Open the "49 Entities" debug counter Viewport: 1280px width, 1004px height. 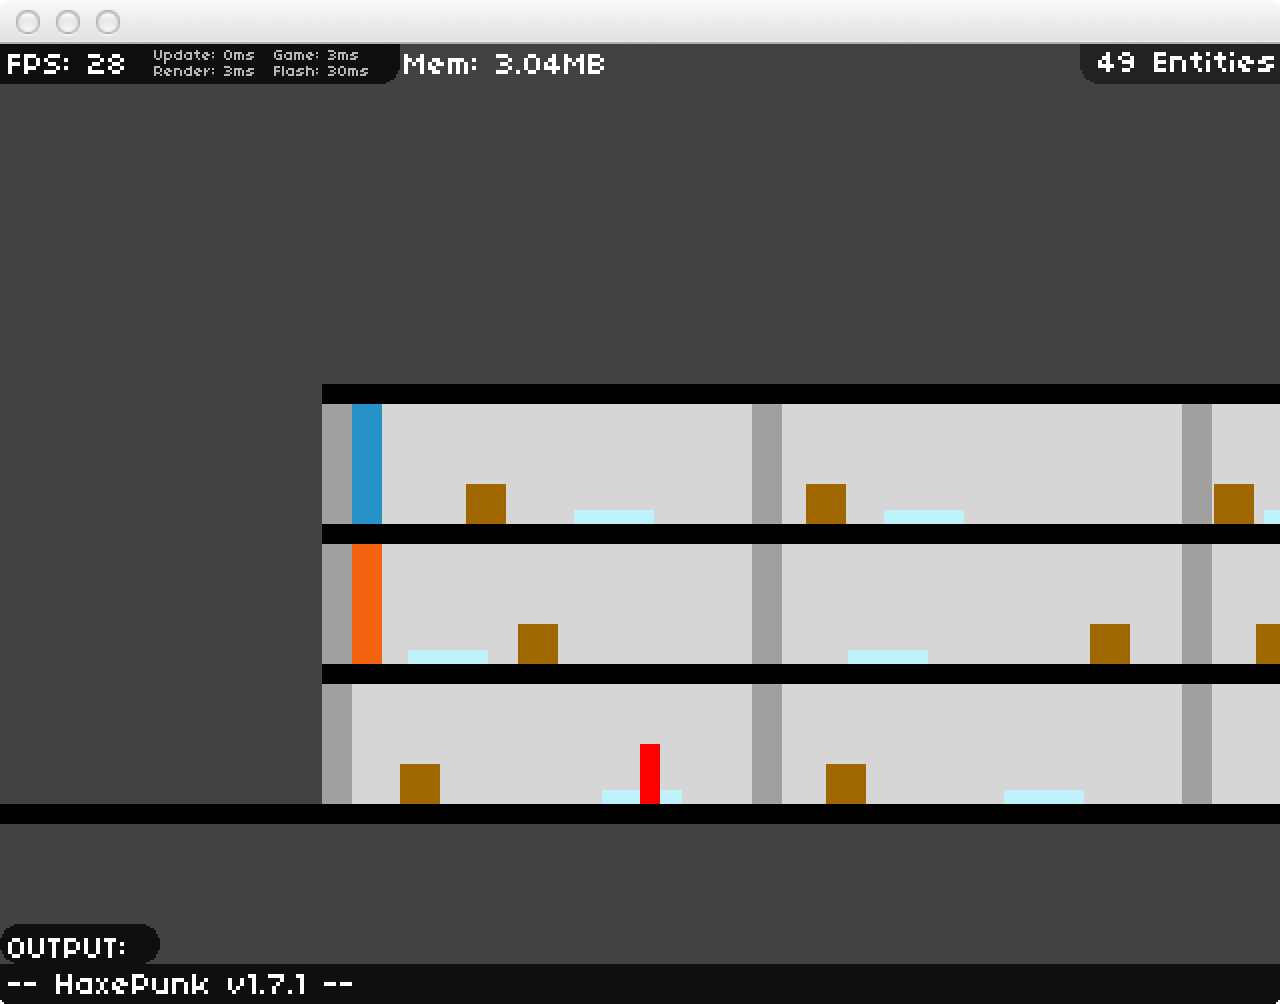1185,62
